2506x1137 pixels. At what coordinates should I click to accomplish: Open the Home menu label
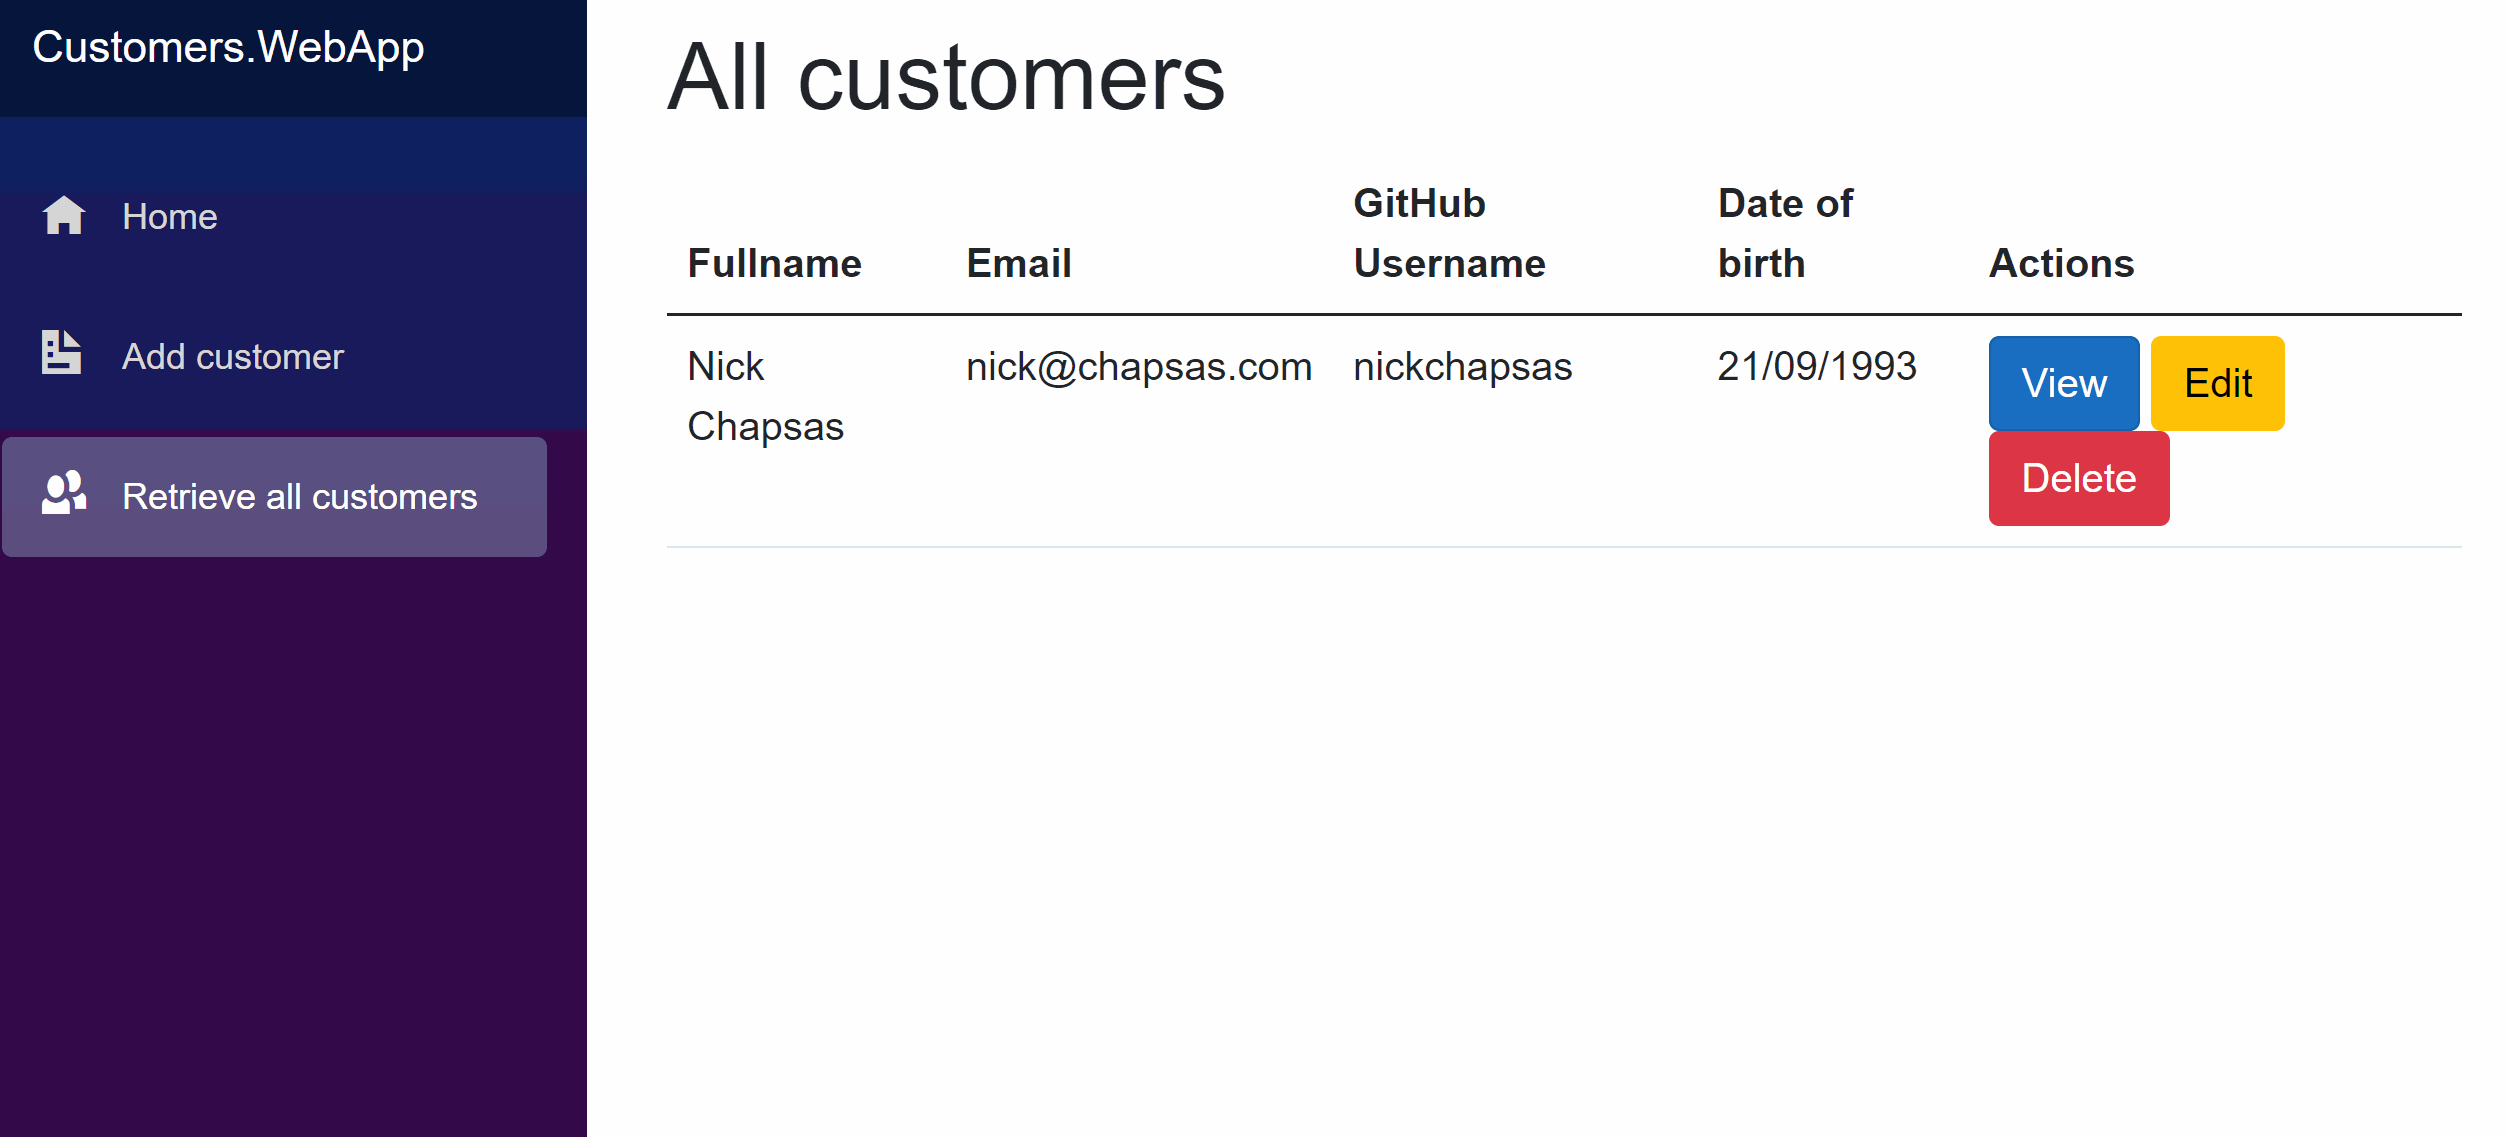169,217
